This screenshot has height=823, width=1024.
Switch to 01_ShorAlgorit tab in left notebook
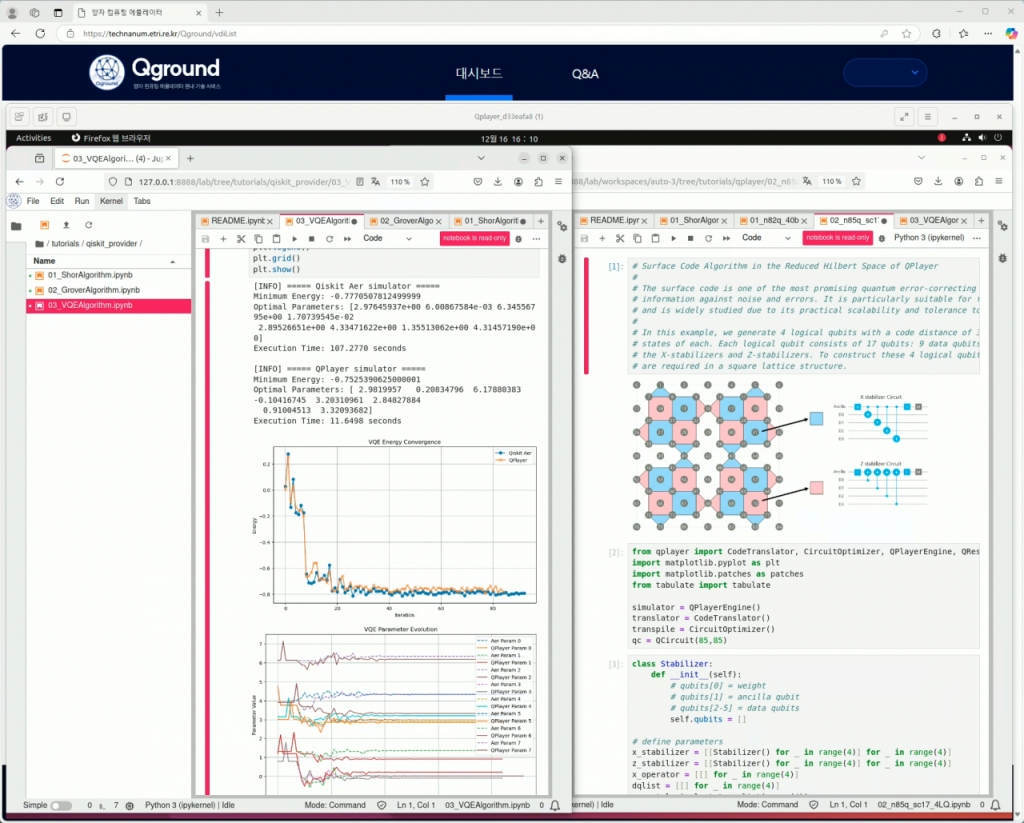point(490,221)
